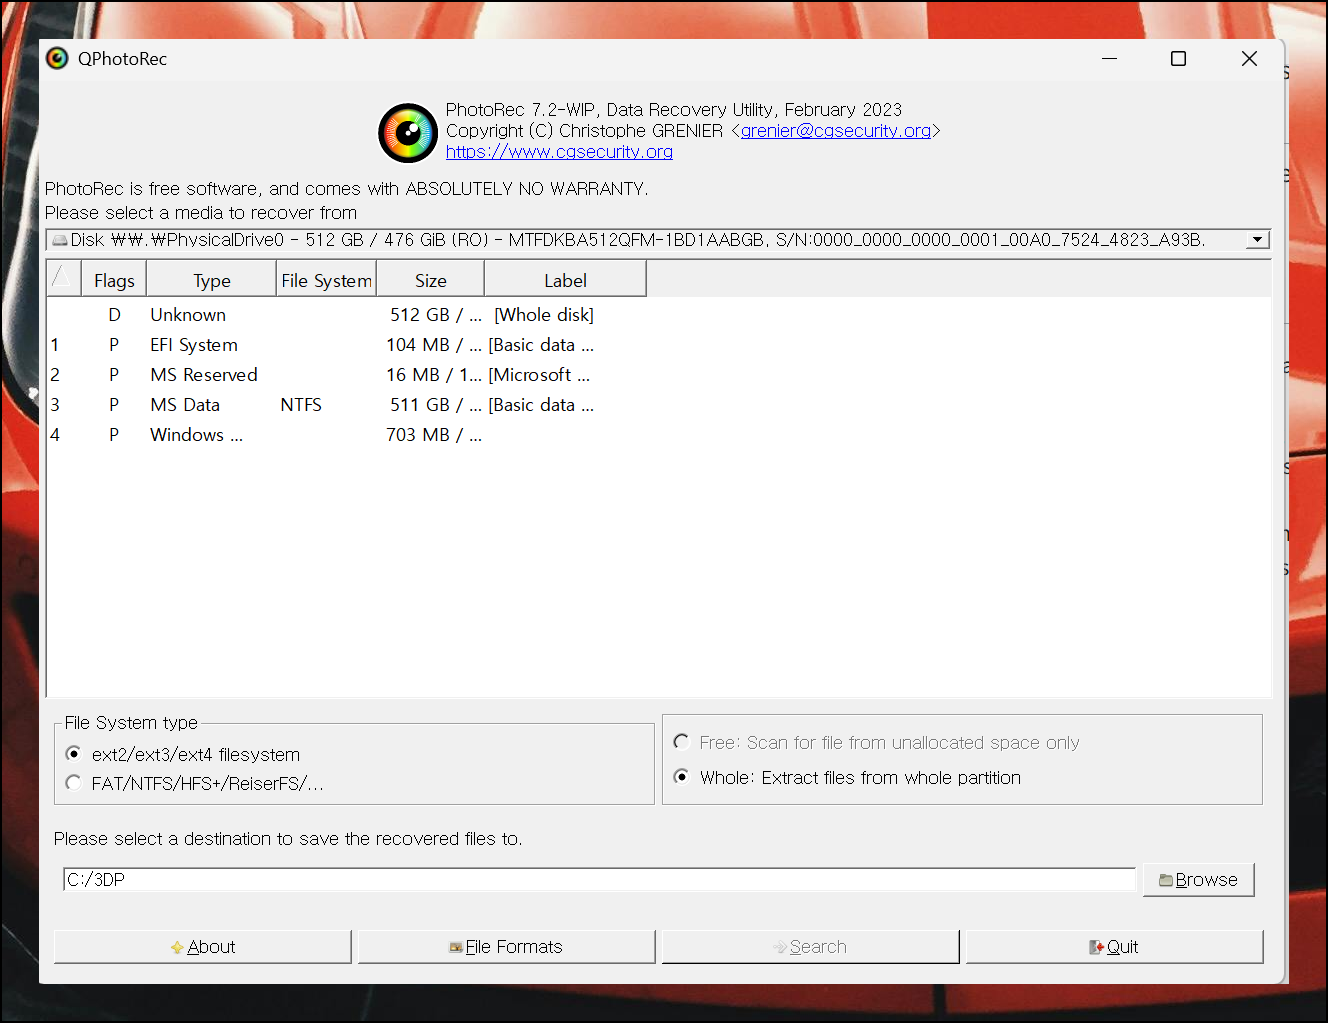Screen dimensions: 1328x1023
Task: Open the About dialog
Action: (x=203, y=947)
